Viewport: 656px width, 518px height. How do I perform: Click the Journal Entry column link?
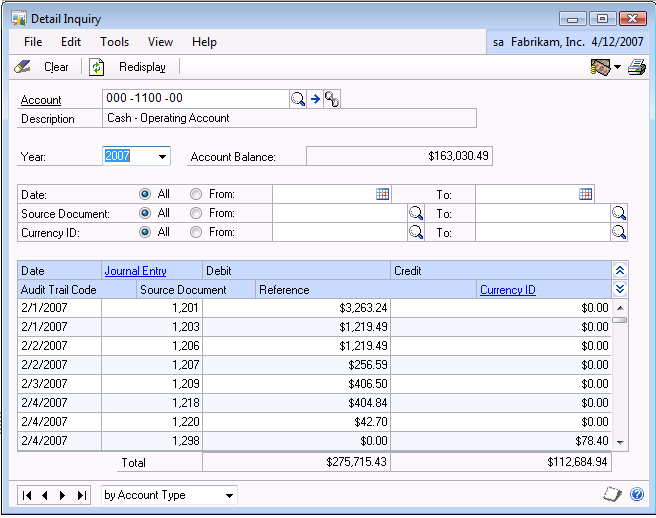(136, 271)
